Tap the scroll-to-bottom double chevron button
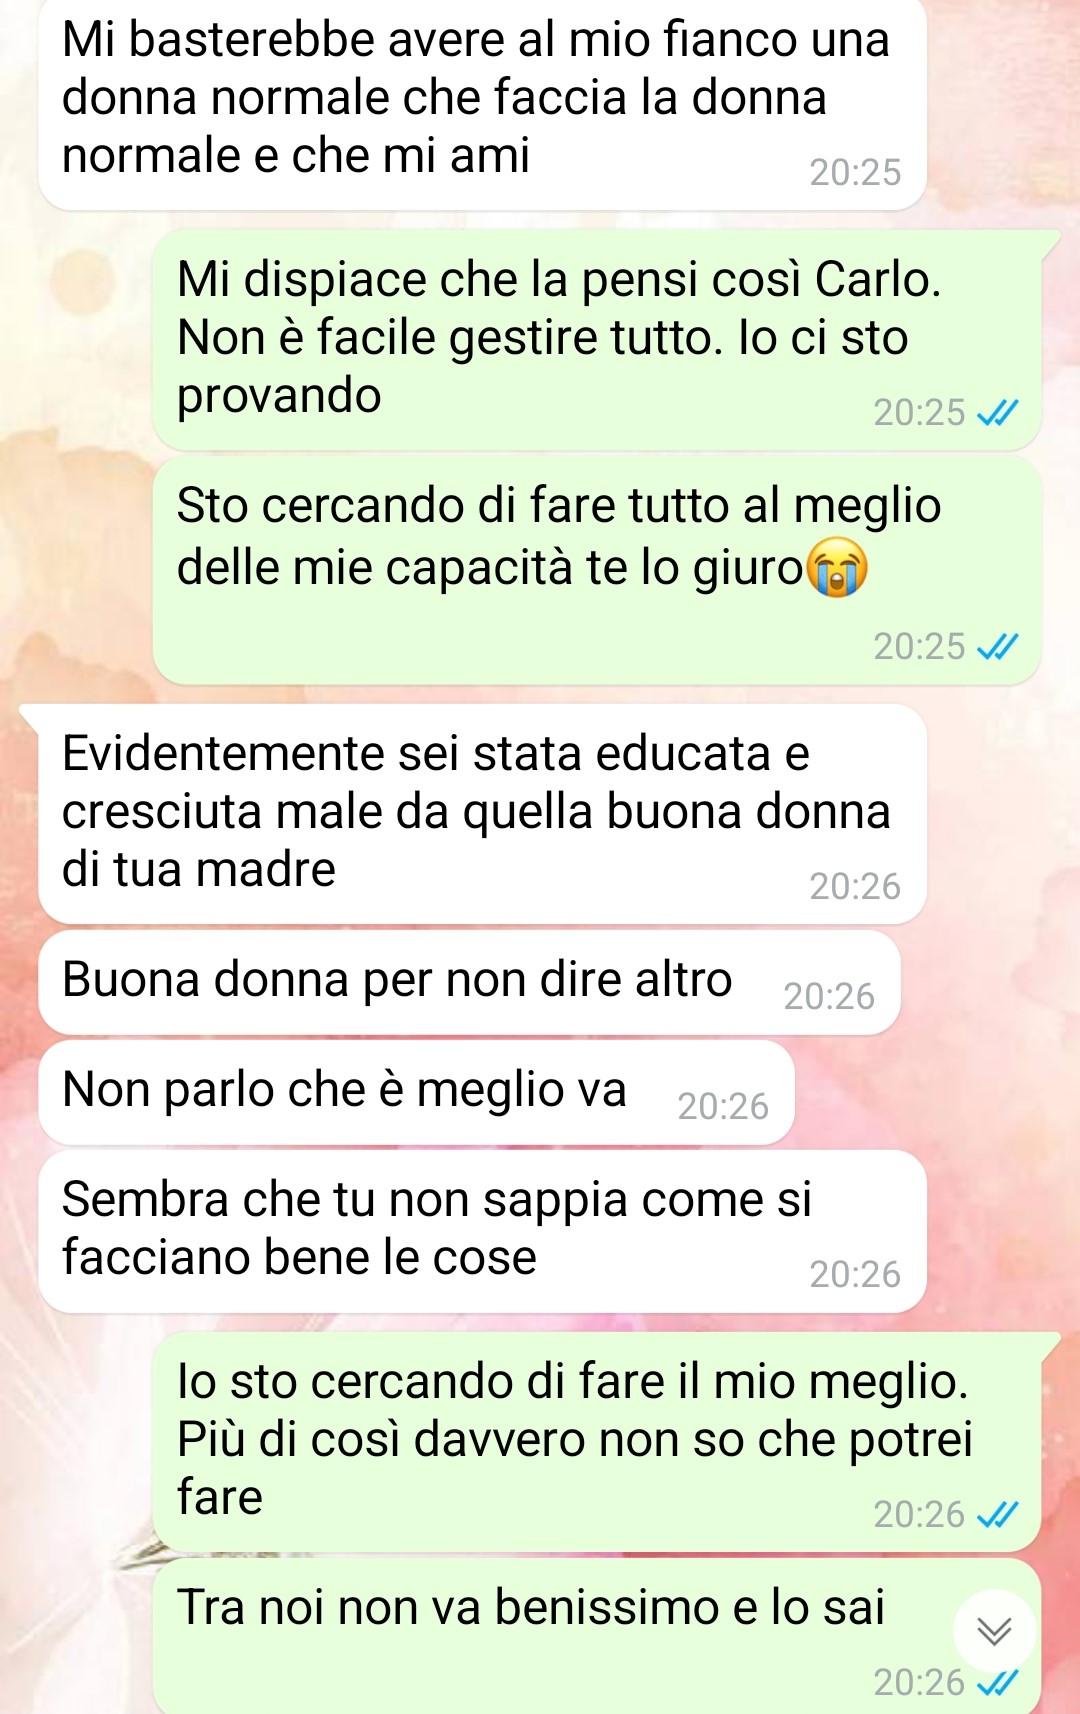This screenshot has height=1714, width=1080. click(994, 1631)
